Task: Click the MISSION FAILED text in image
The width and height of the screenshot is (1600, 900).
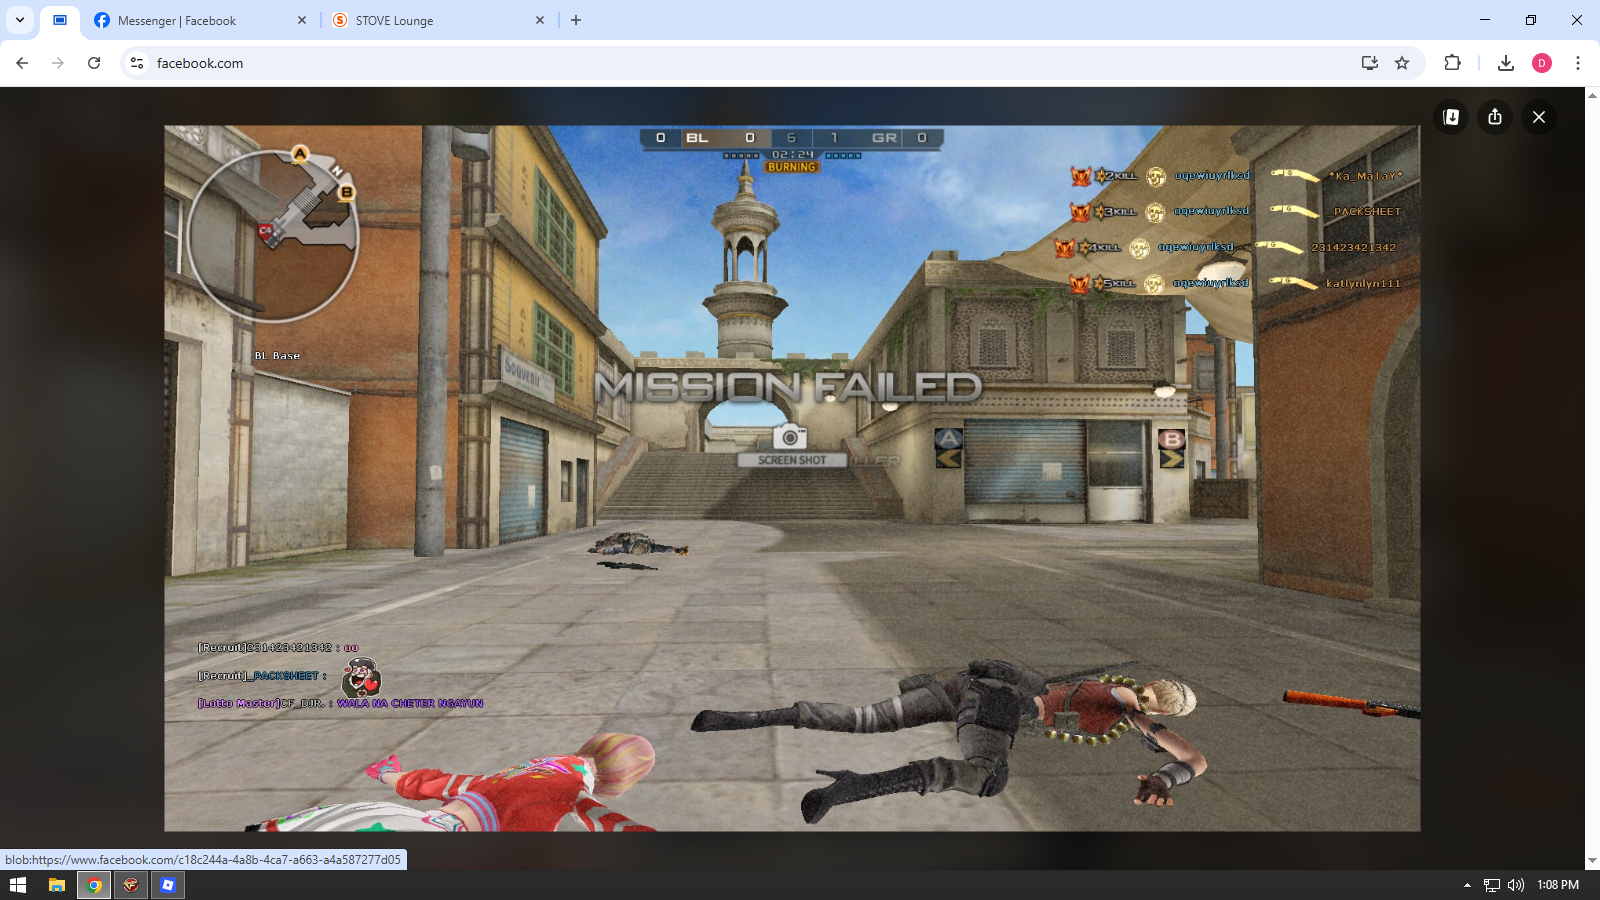Action: [788, 387]
